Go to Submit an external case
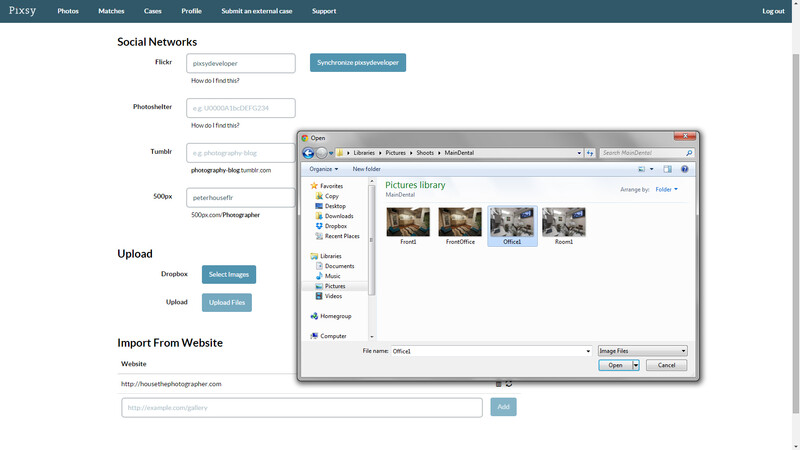 tap(257, 11)
